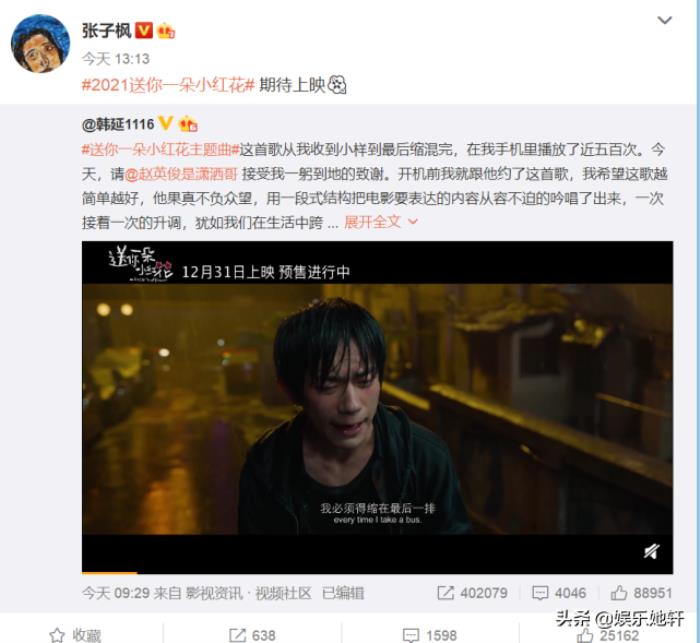Click the crown membership icon beside 张子枫
The image size is (700, 643).
point(166,30)
